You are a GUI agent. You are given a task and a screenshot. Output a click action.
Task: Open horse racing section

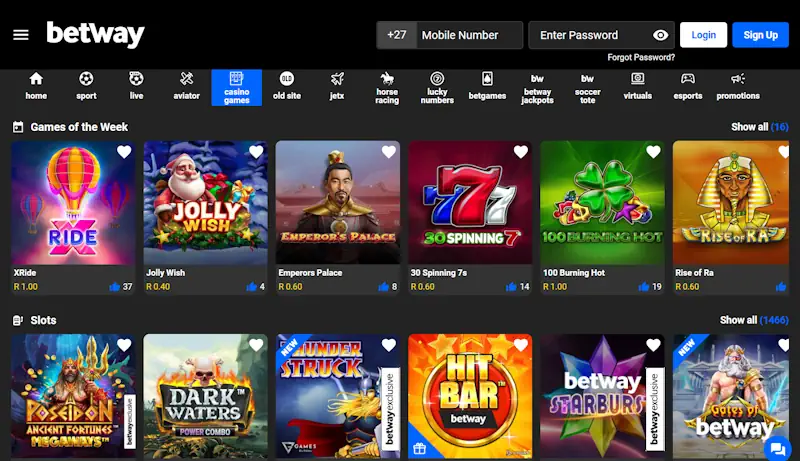coord(387,88)
